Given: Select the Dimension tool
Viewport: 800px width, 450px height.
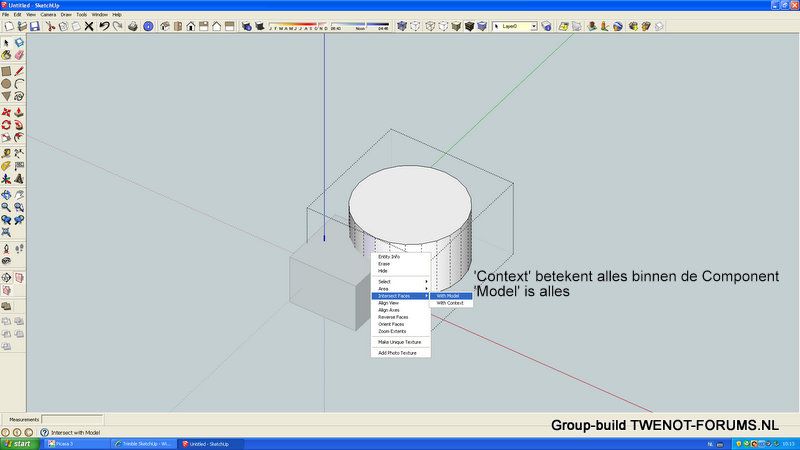Looking at the screenshot, I should click(19, 154).
